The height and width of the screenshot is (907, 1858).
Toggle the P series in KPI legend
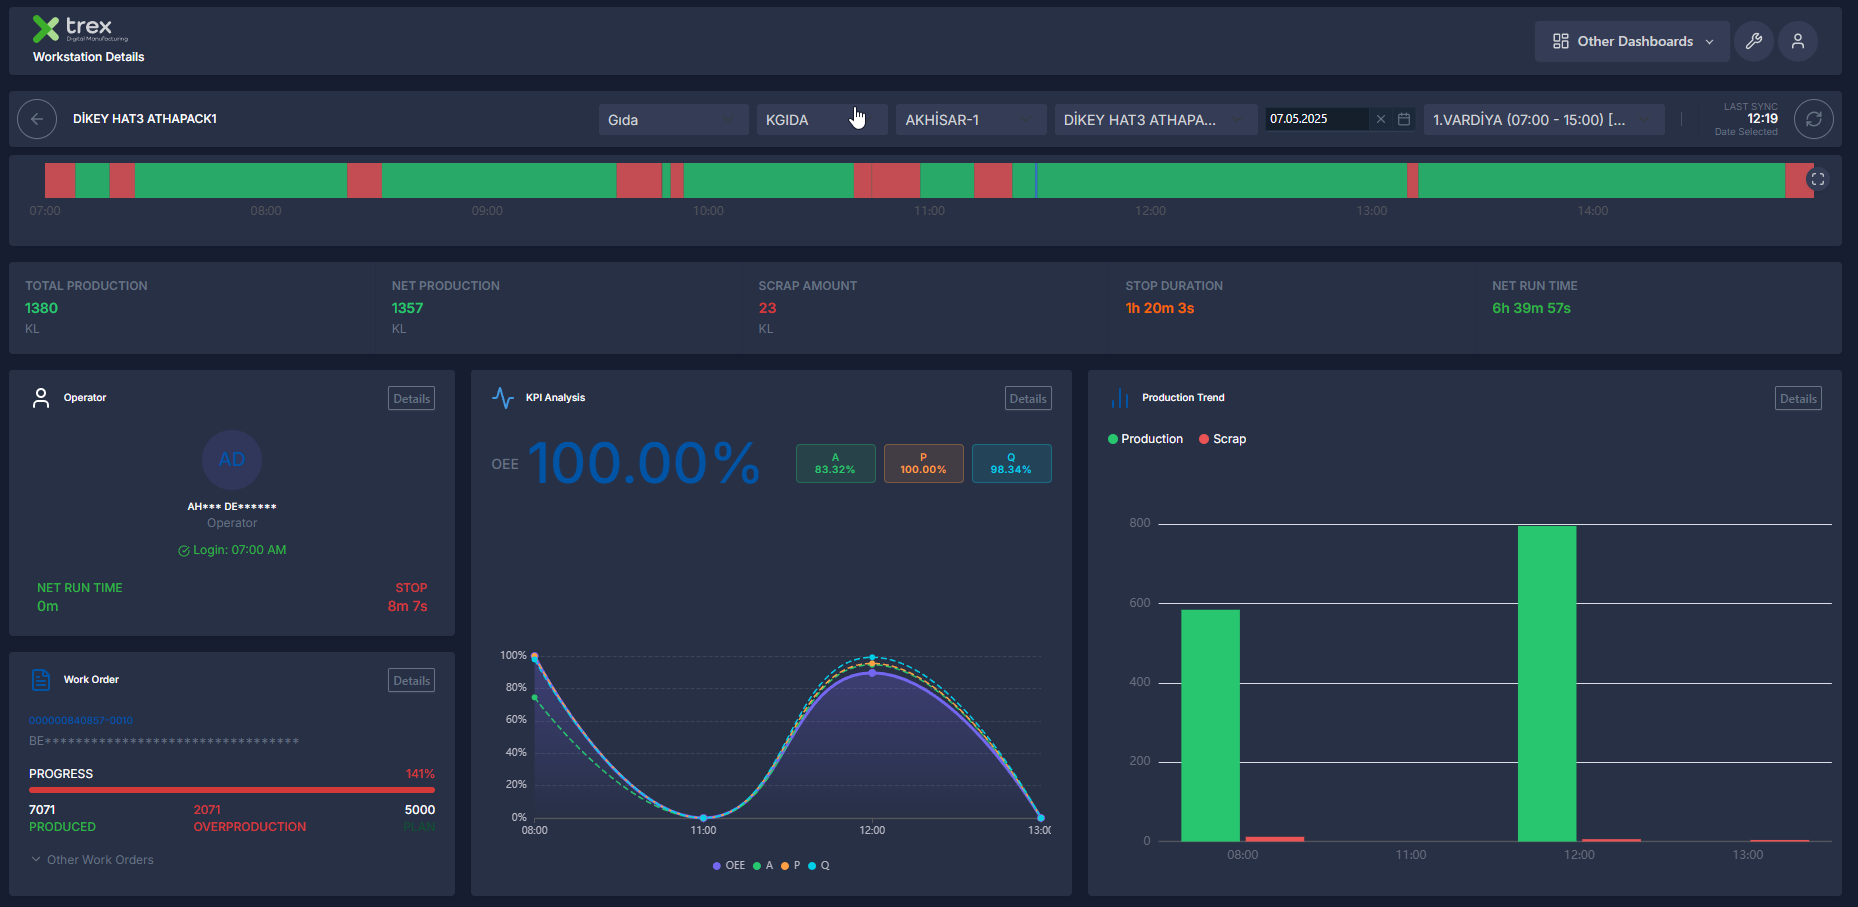click(791, 866)
